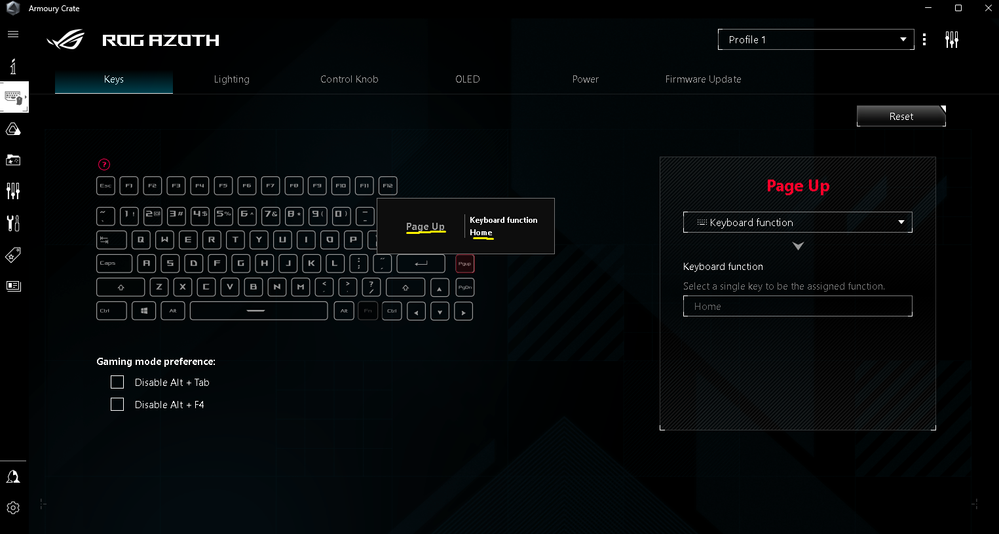The height and width of the screenshot is (534, 999).
Task: Enable Disable Alt + F4 checkbox
Action: [x=117, y=404]
